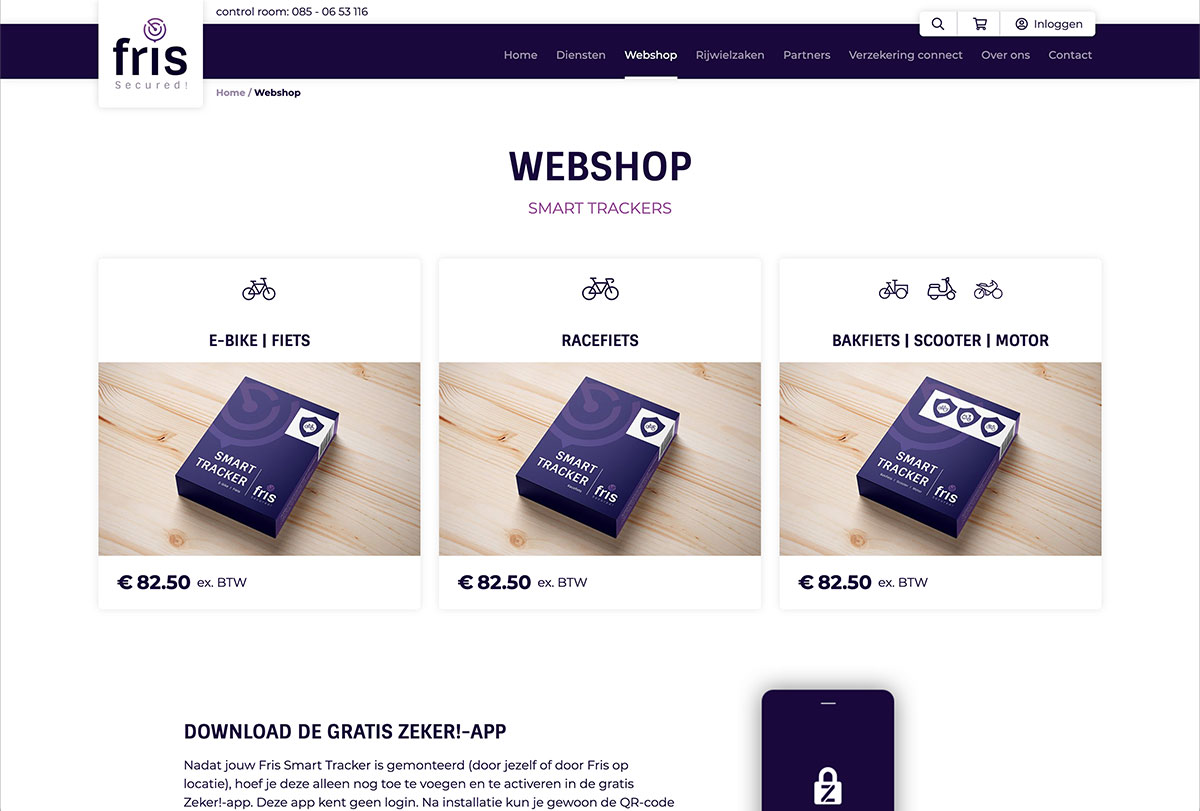Click the scooter icon in third card
The width and height of the screenshot is (1200, 811).
tap(941, 289)
